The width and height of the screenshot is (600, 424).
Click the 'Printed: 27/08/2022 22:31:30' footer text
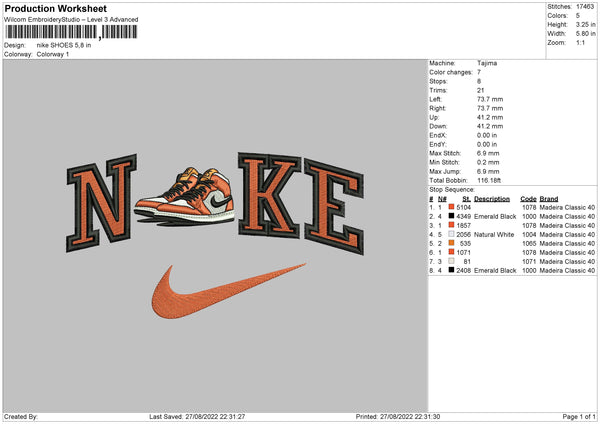(x=398, y=416)
